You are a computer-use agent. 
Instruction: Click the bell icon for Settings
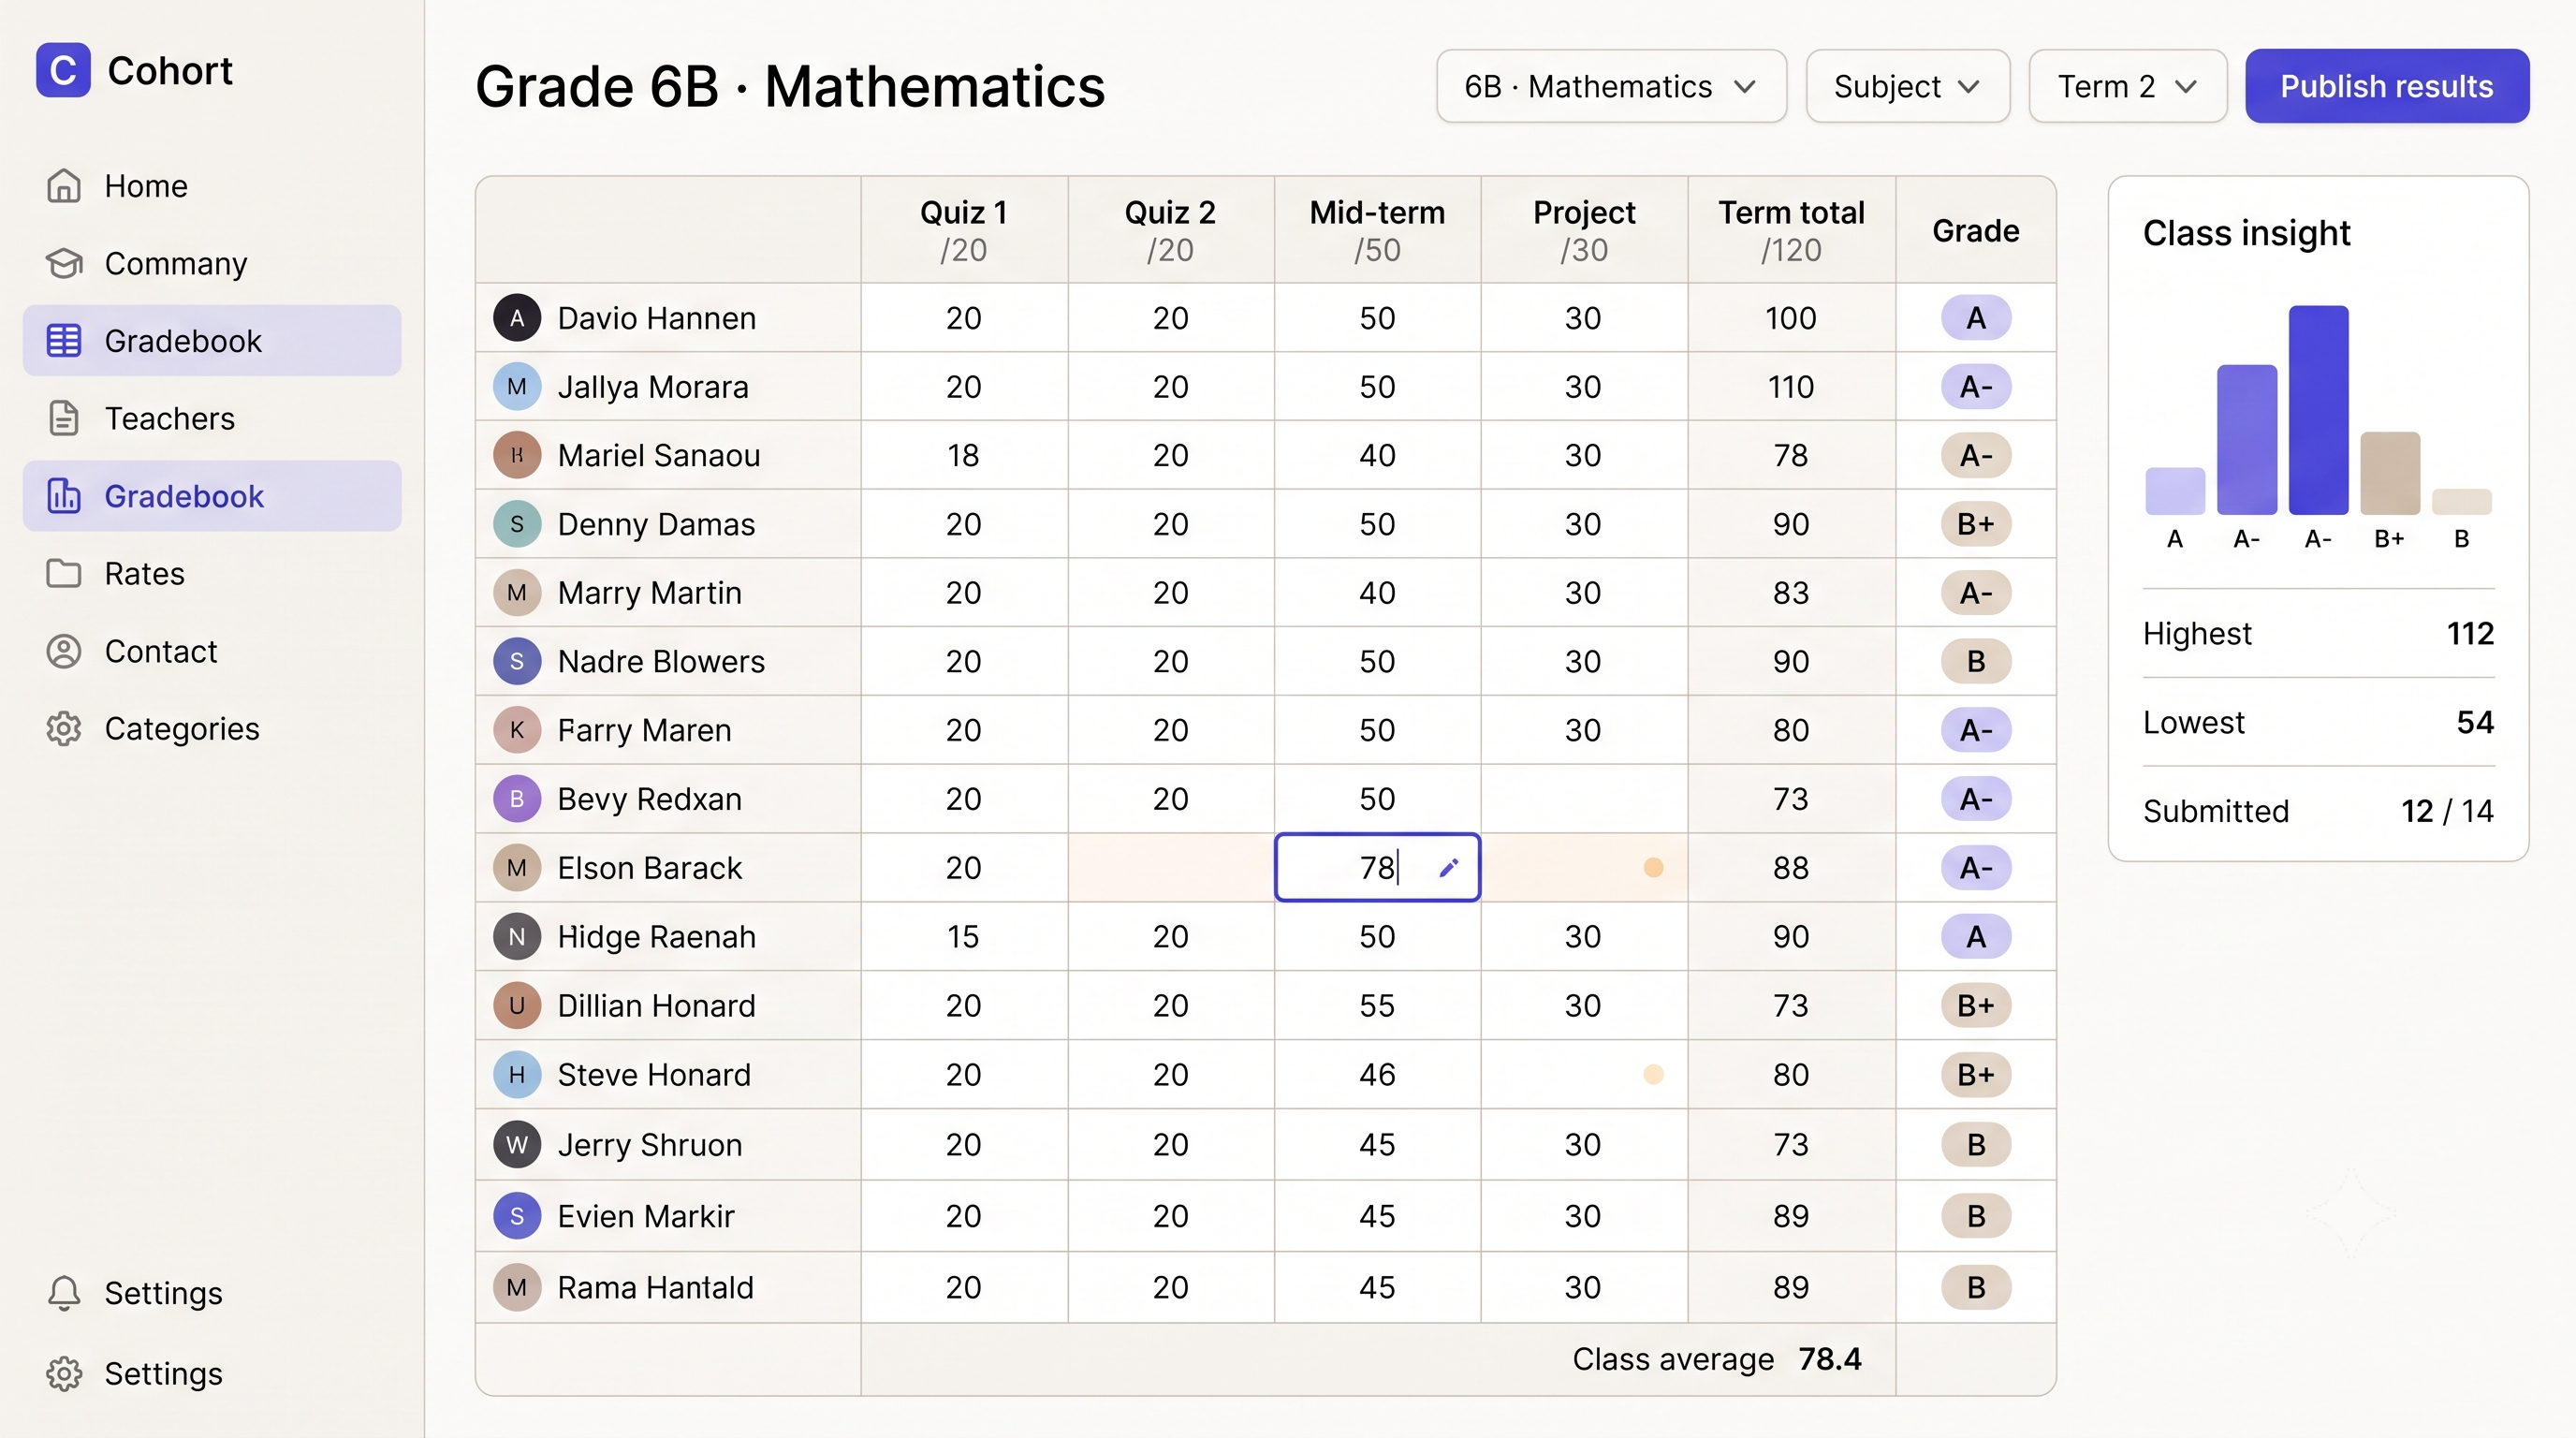[64, 1293]
